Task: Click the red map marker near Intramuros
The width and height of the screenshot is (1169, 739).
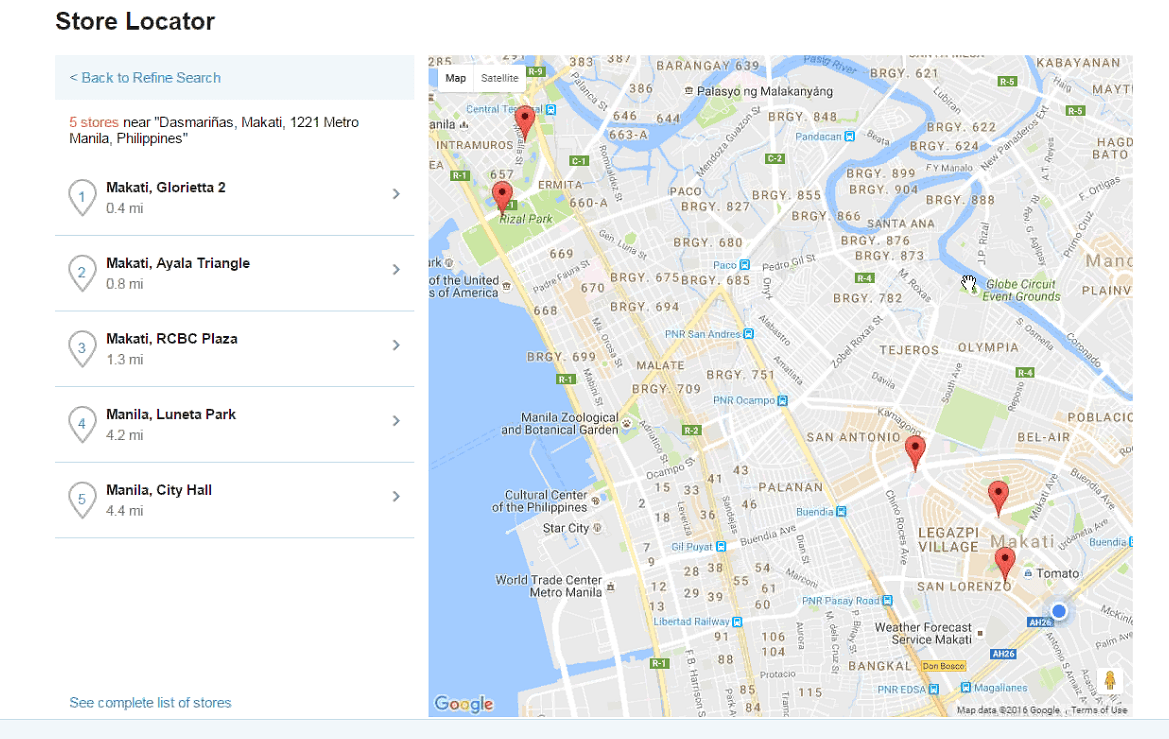Action: coord(525,123)
